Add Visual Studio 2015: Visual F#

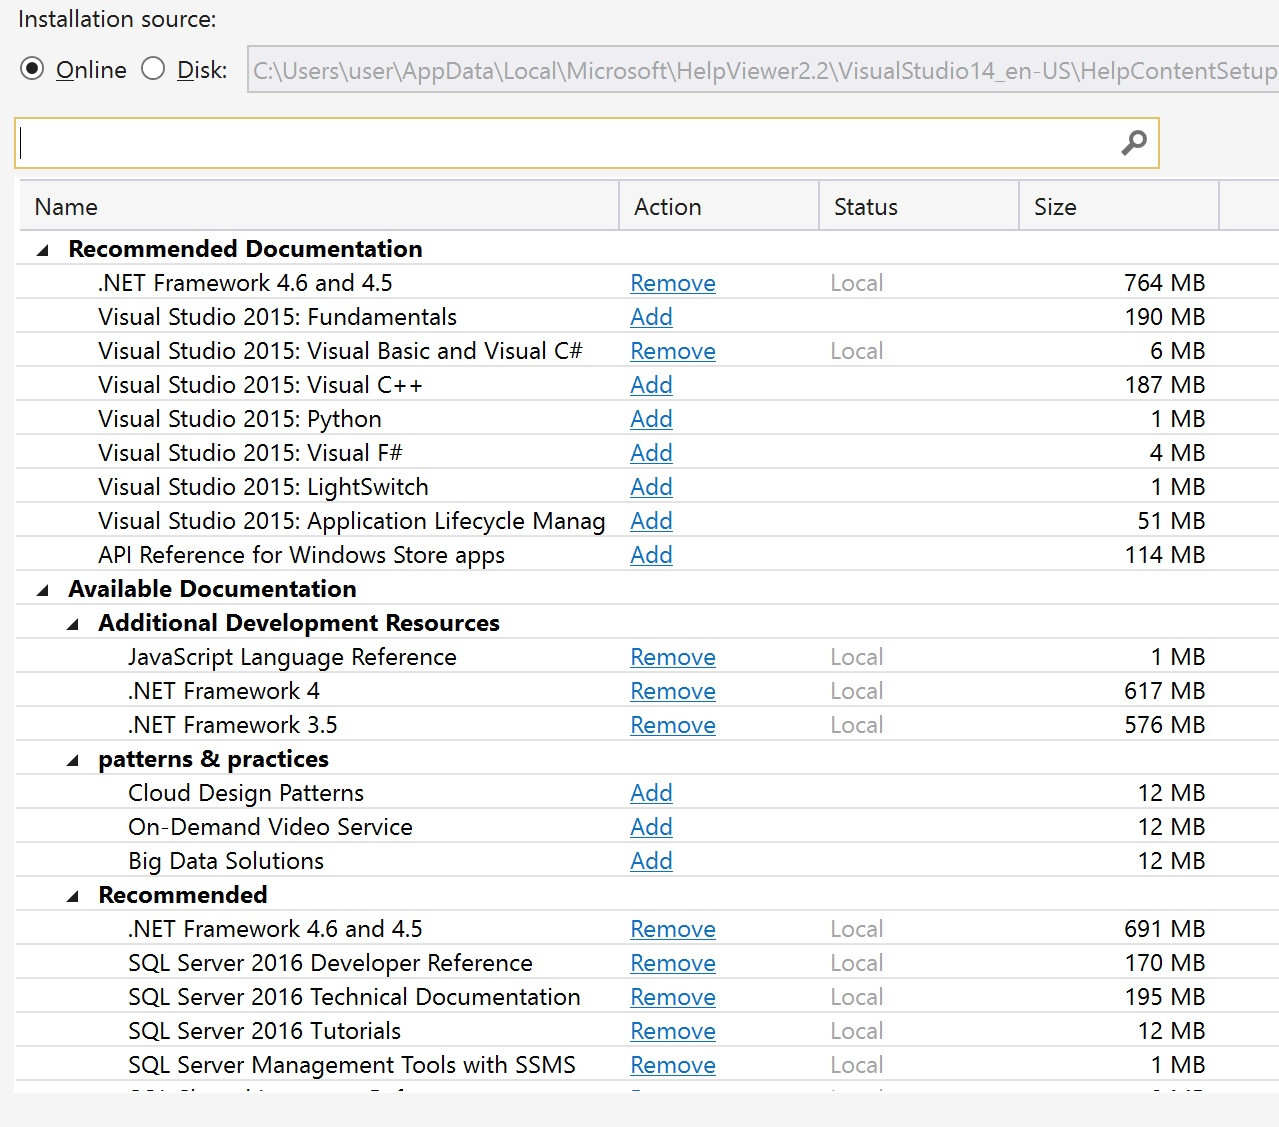tap(651, 453)
